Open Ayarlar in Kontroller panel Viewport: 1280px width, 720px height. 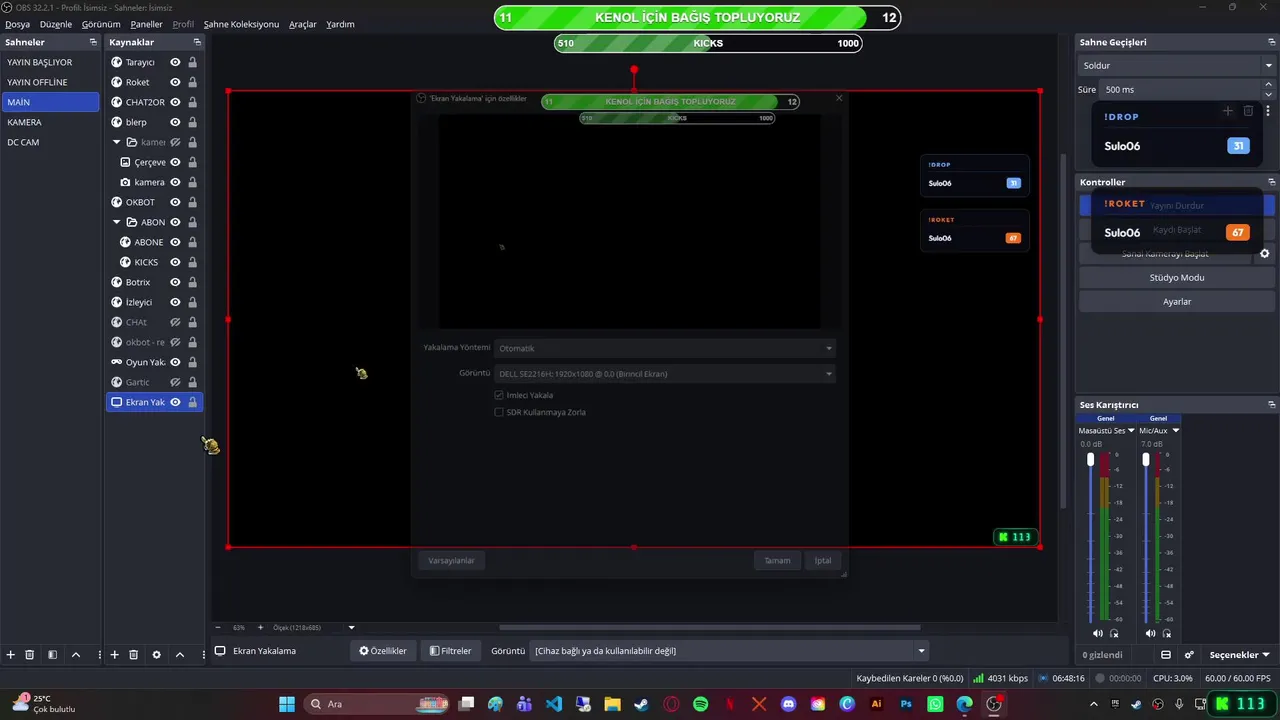coord(1176,301)
